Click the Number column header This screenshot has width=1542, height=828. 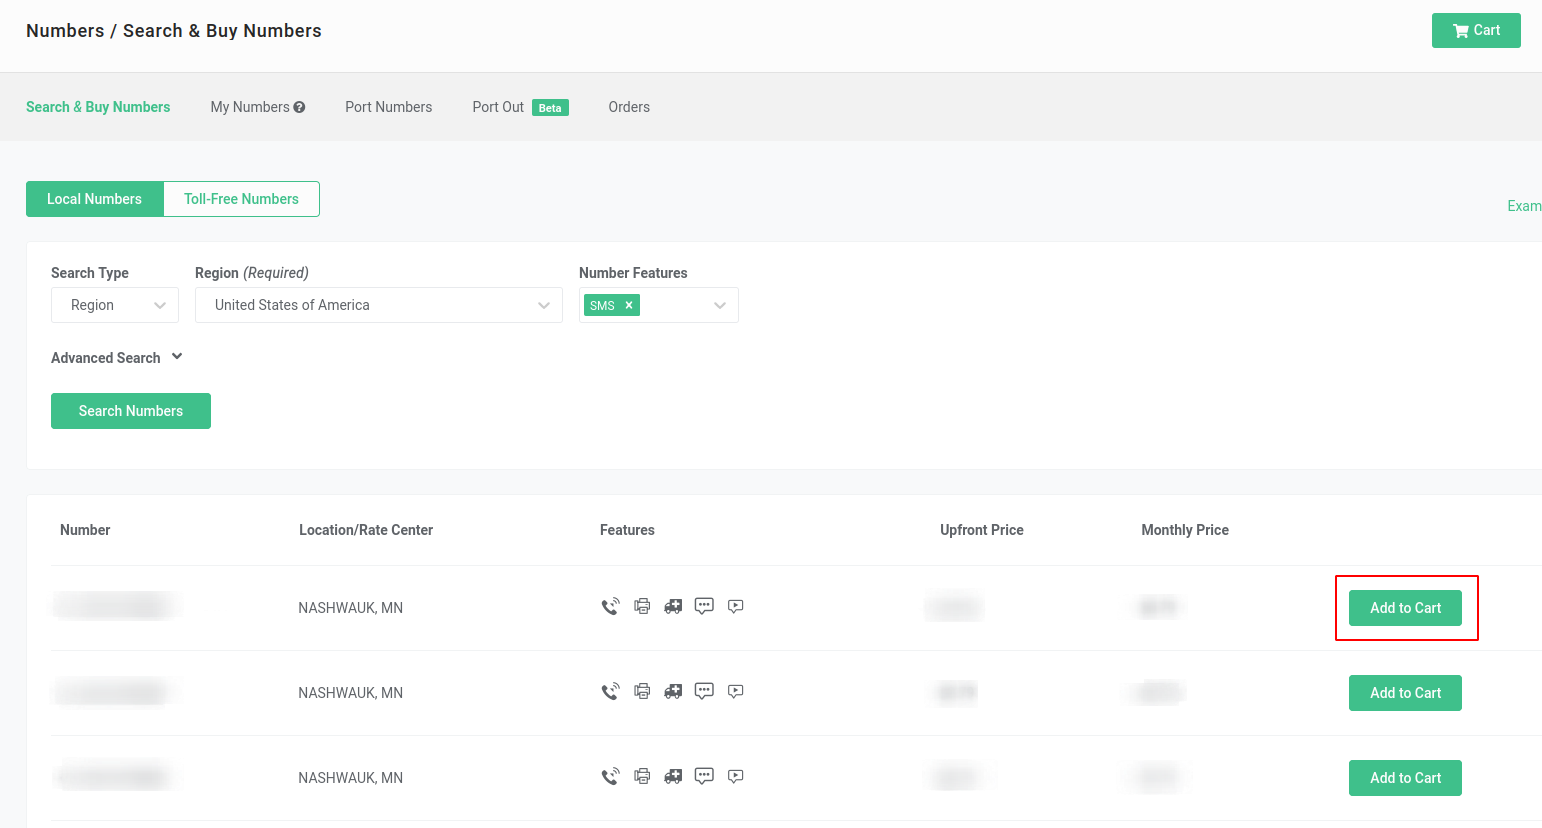click(x=85, y=530)
